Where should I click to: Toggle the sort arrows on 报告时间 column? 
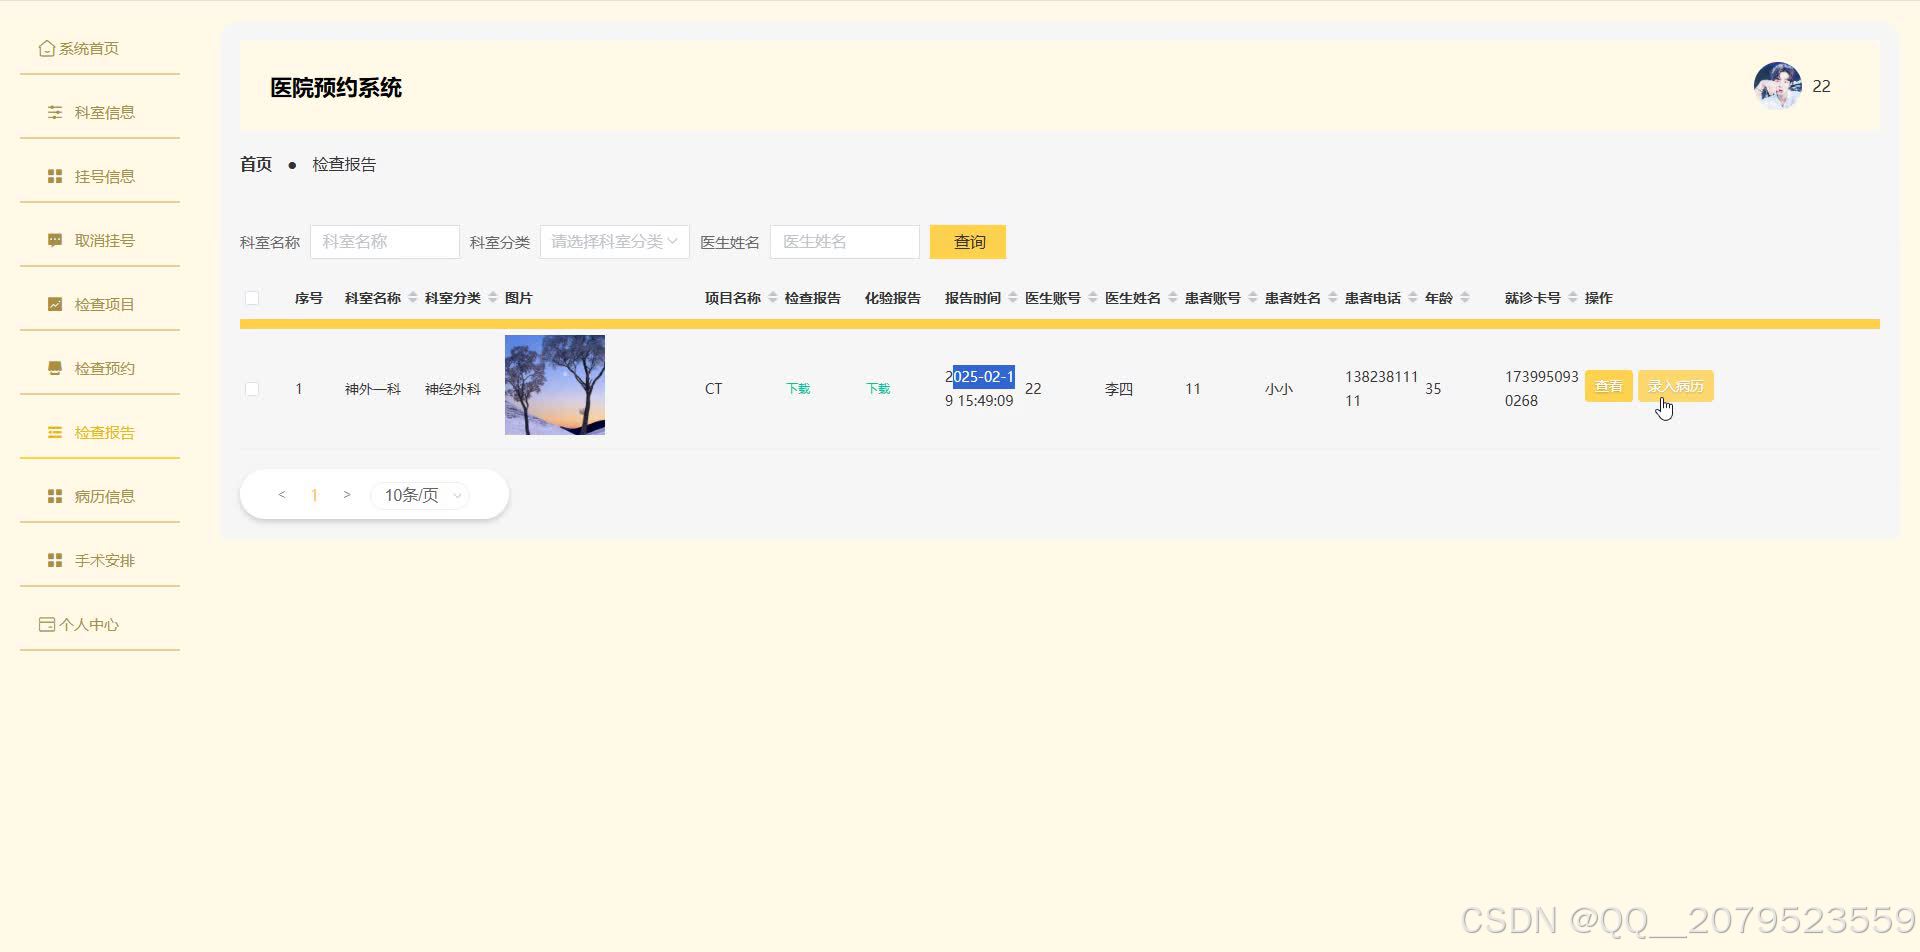tap(1013, 297)
